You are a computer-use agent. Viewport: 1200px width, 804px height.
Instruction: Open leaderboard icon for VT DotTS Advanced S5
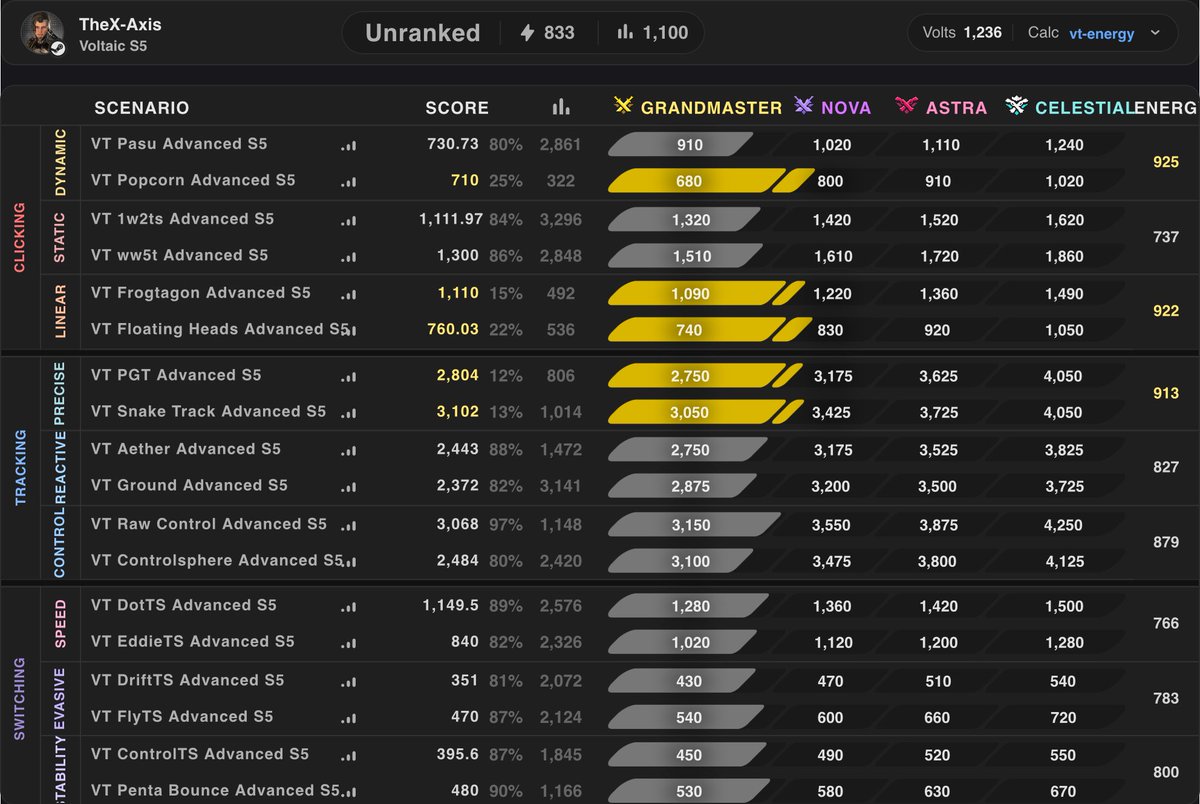click(348, 607)
